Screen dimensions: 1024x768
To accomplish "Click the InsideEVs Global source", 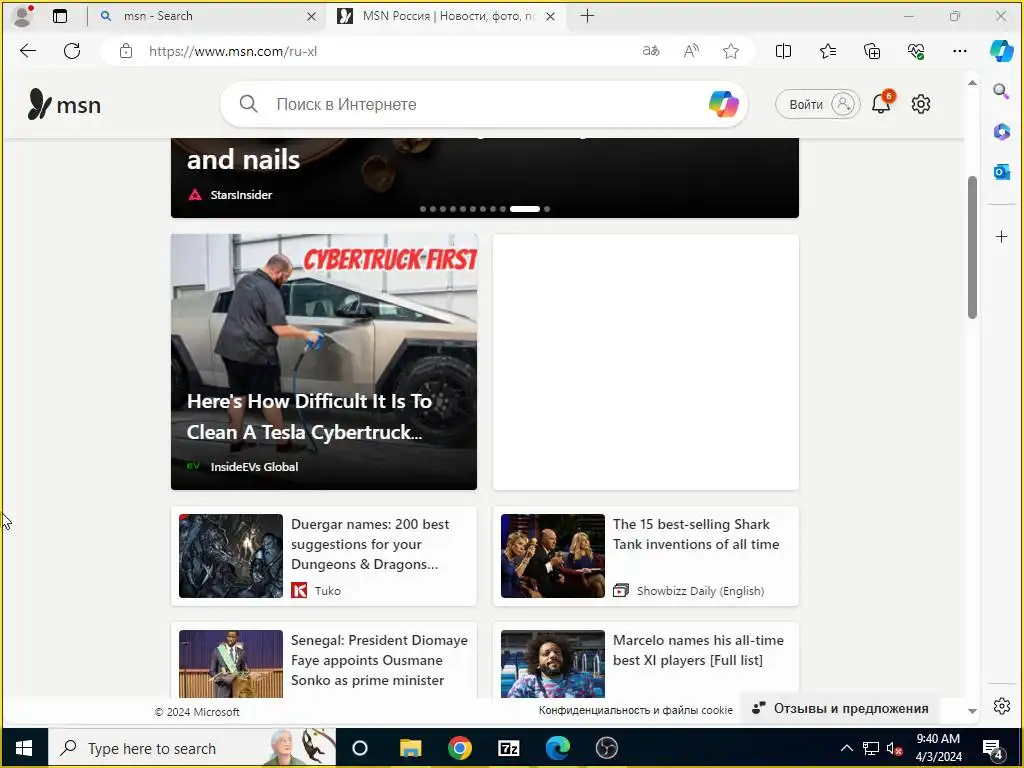I will [254, 467].
